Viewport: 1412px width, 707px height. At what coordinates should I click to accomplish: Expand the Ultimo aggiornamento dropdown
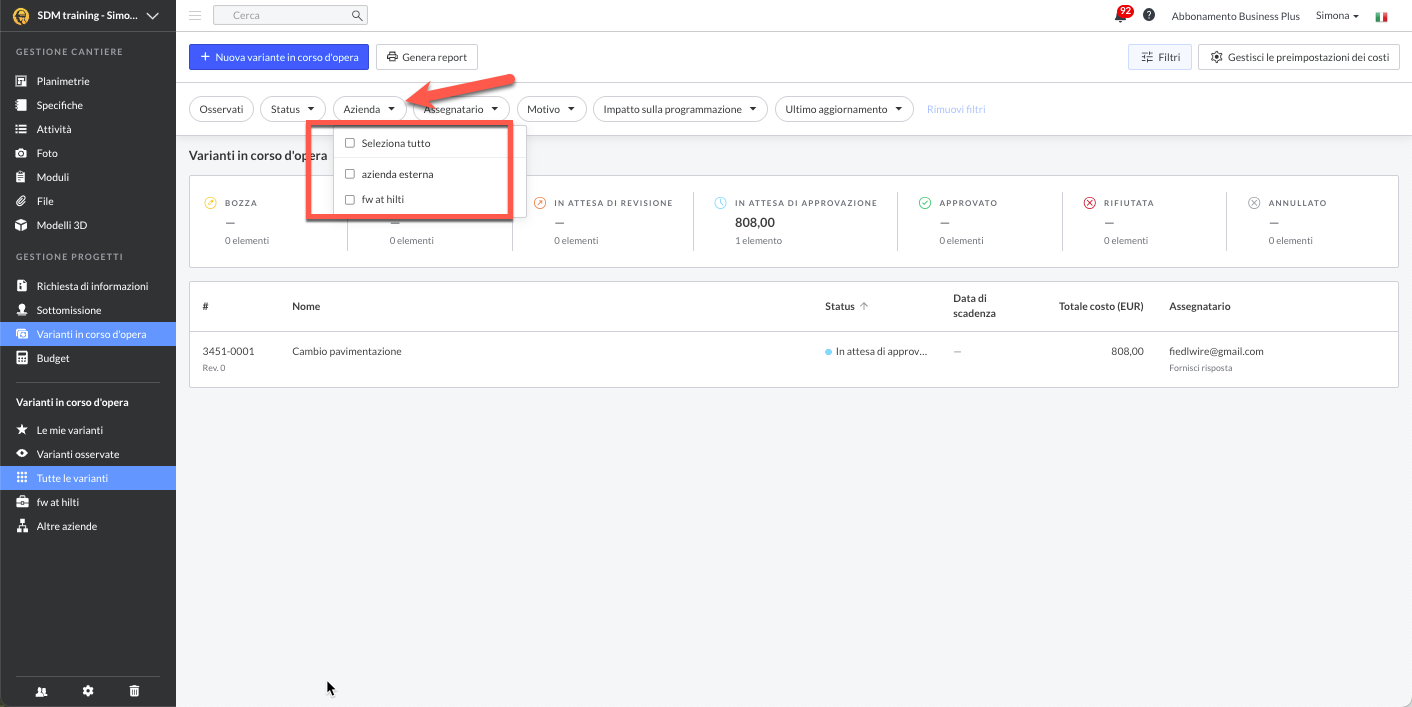point(843,109)
